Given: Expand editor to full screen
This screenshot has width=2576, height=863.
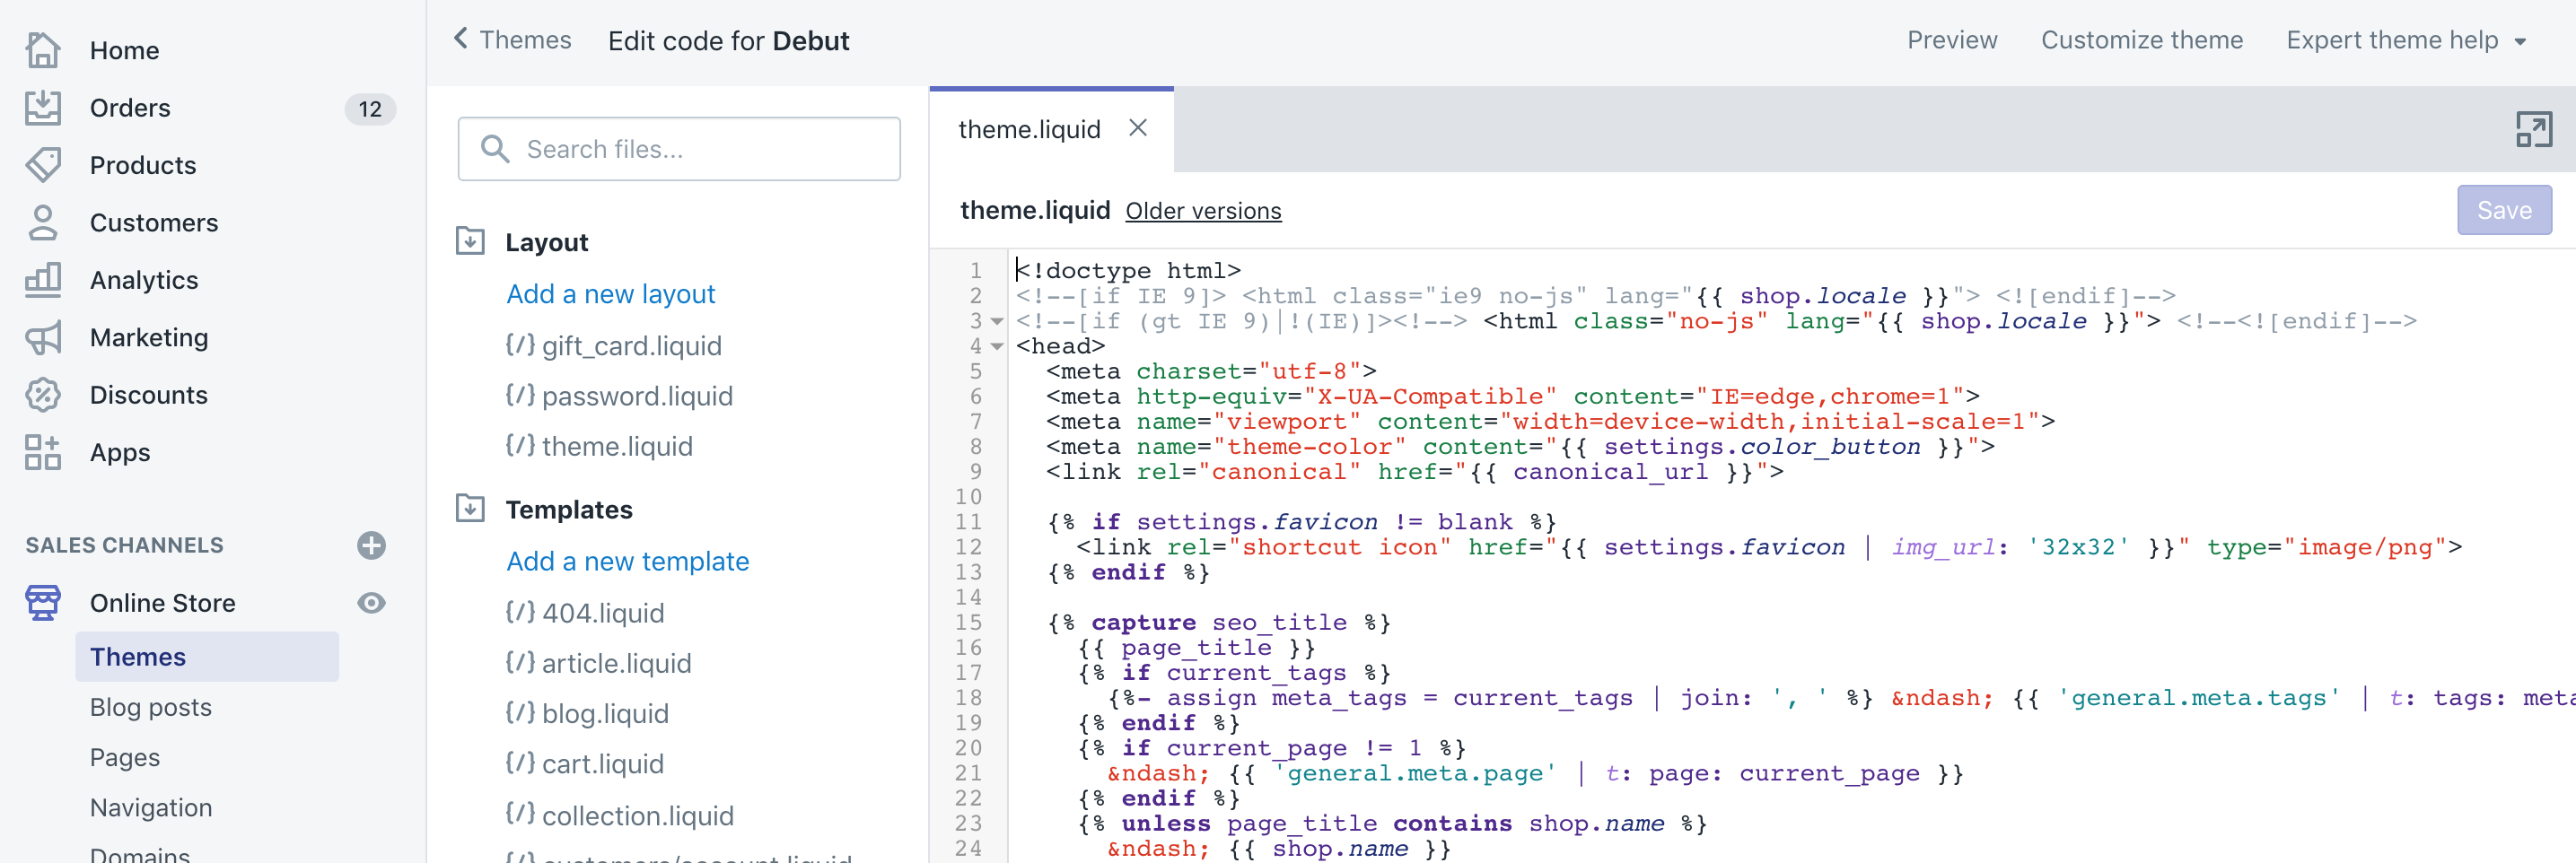Looking at the screenshot, I should coord(2533,129).
